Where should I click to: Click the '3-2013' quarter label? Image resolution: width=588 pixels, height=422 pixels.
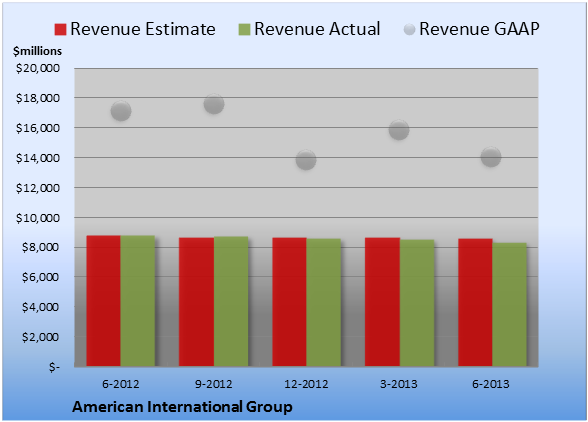pos(399,384)
